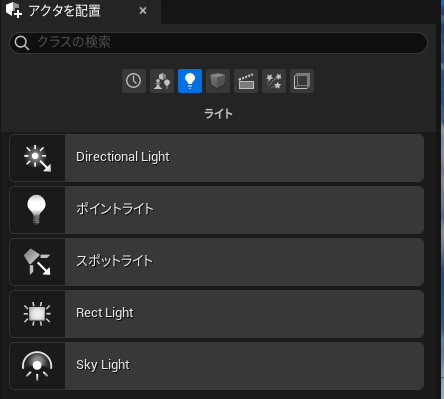Select the Lights lightbulb category
The width and height of the screenshot is (444, 399).
(x=190, y=81)
